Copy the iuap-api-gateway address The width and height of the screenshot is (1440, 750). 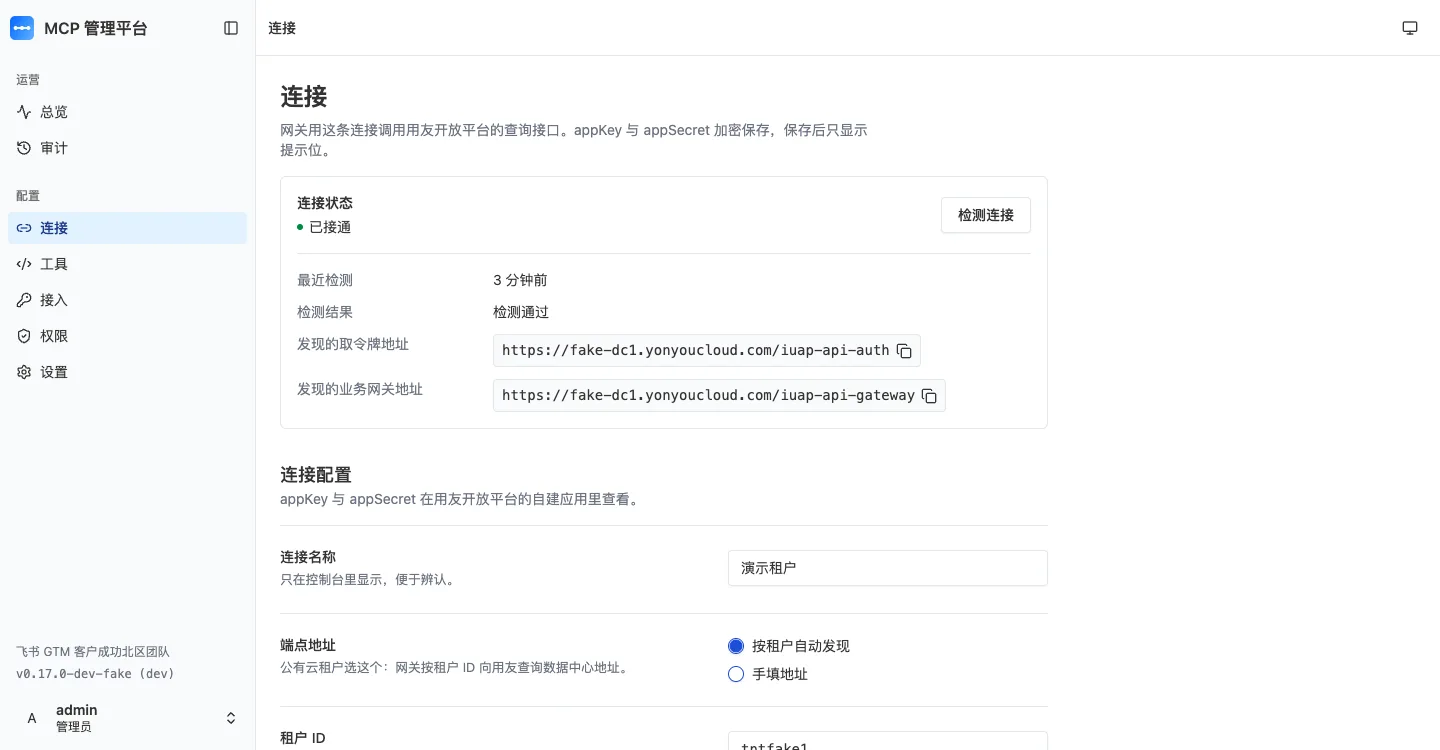coord(929,395)
